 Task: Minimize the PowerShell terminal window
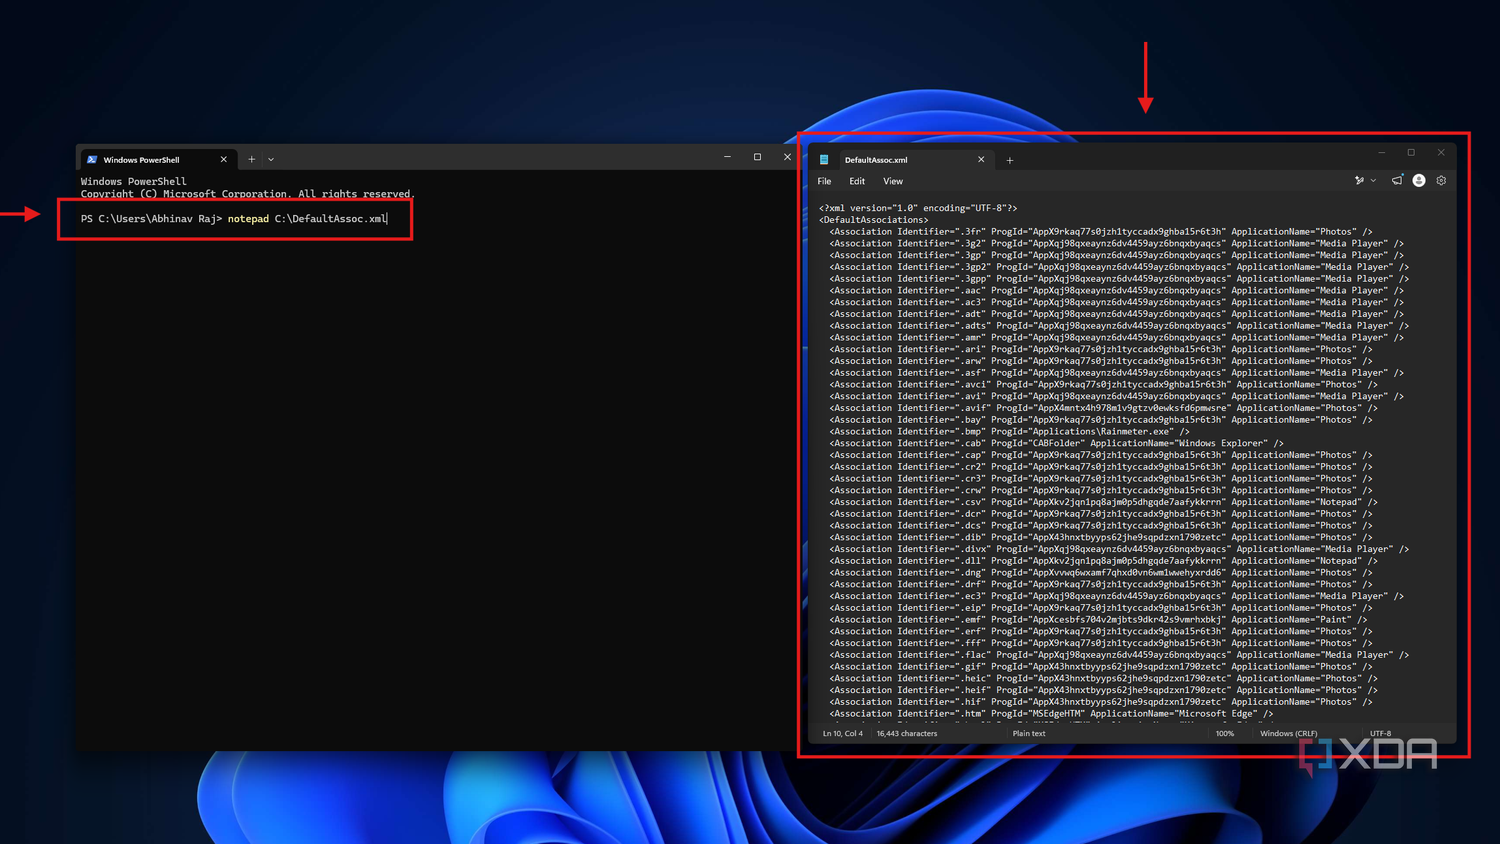727,157
